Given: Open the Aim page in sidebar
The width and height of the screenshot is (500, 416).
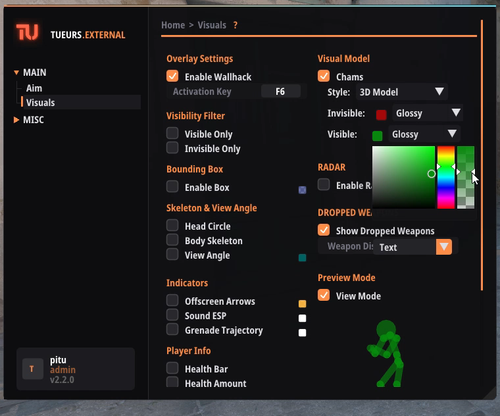Looking at the screenshot, I should (x=34, y=88).
